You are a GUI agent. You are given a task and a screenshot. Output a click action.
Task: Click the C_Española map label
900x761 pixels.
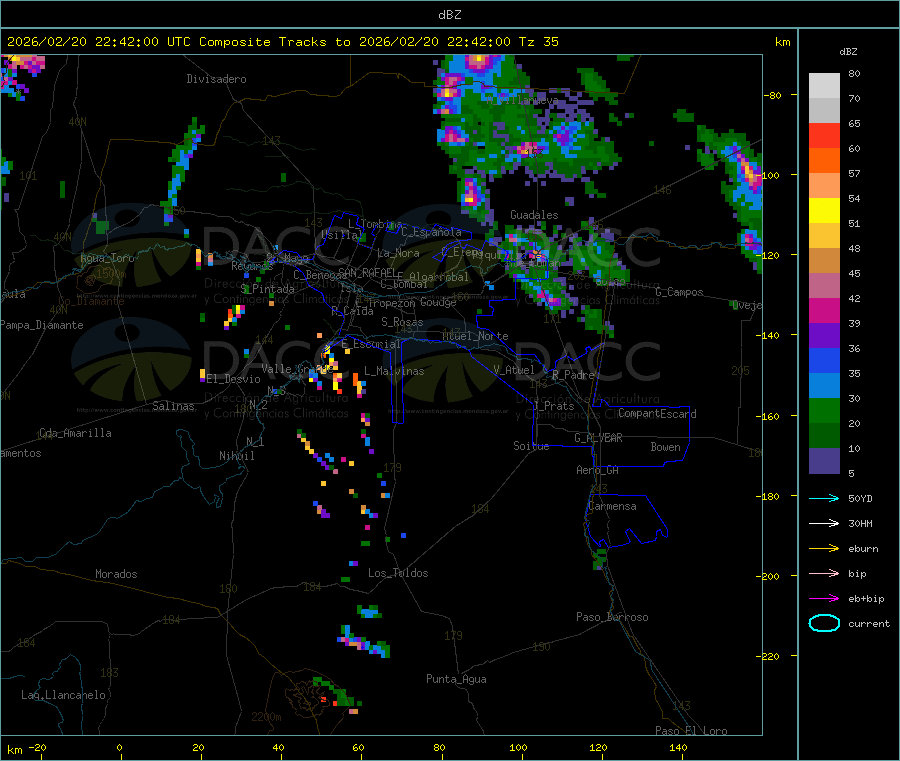431,232
